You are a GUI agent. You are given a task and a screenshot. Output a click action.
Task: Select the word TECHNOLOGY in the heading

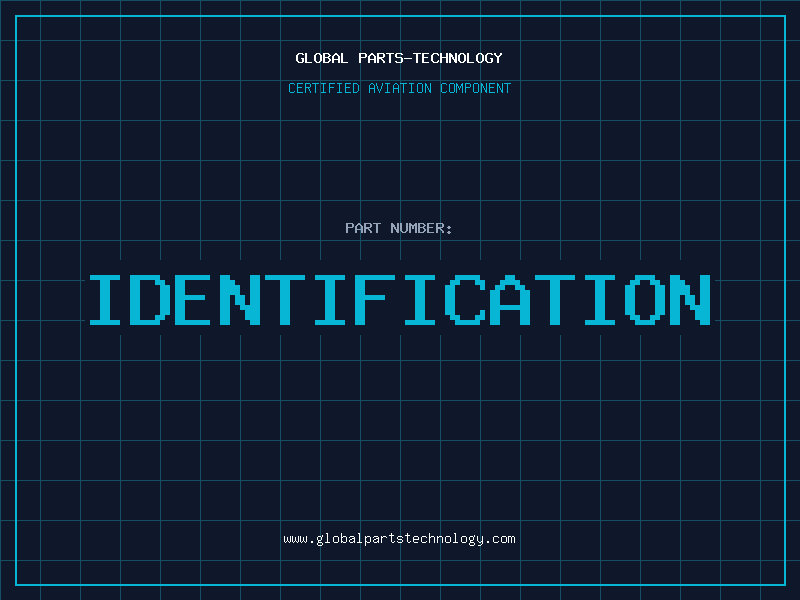(x=458, y=58)
